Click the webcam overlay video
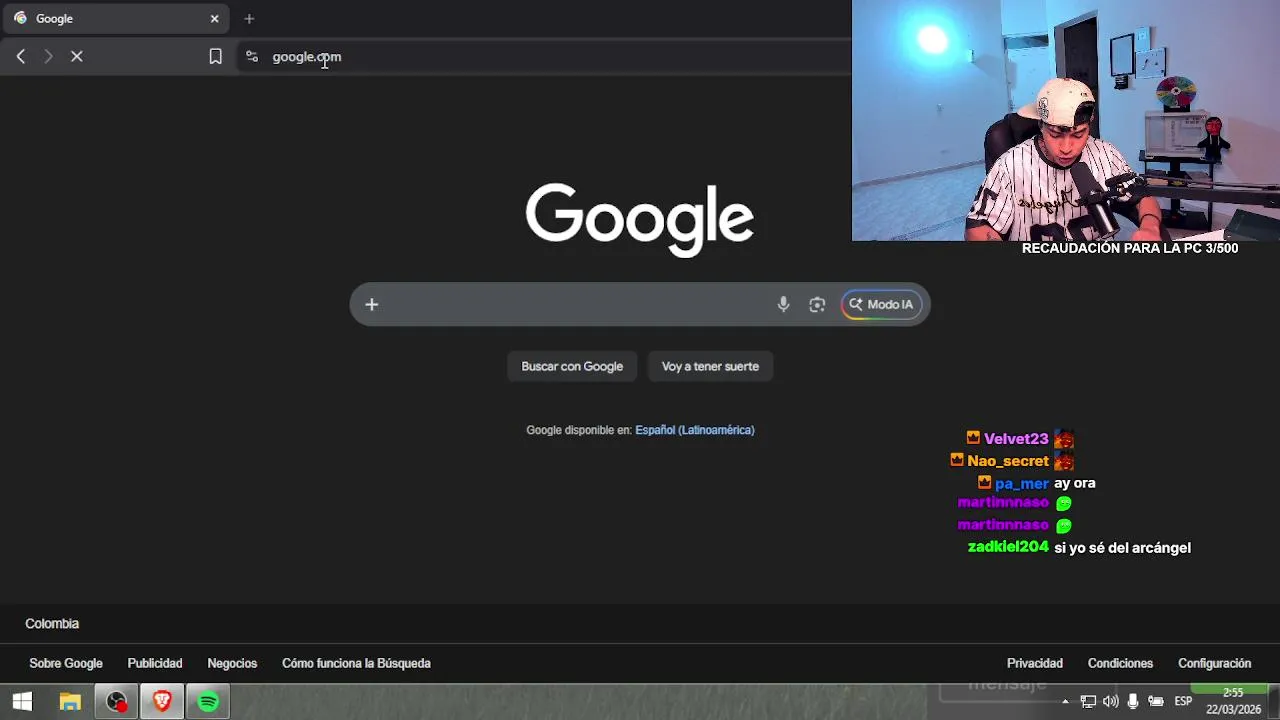The image size is (1280, 720). (x=1066, y=120)
